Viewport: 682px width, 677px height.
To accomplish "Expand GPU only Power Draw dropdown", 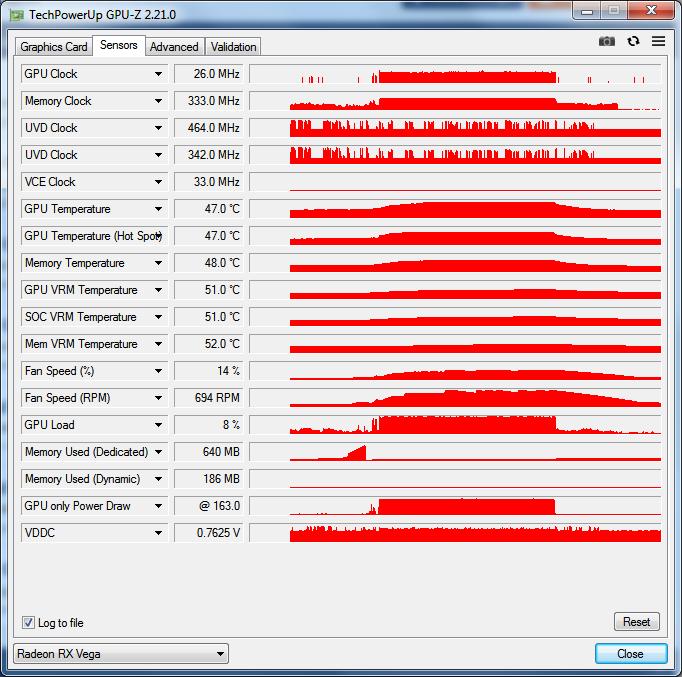I will click(158, 506).
